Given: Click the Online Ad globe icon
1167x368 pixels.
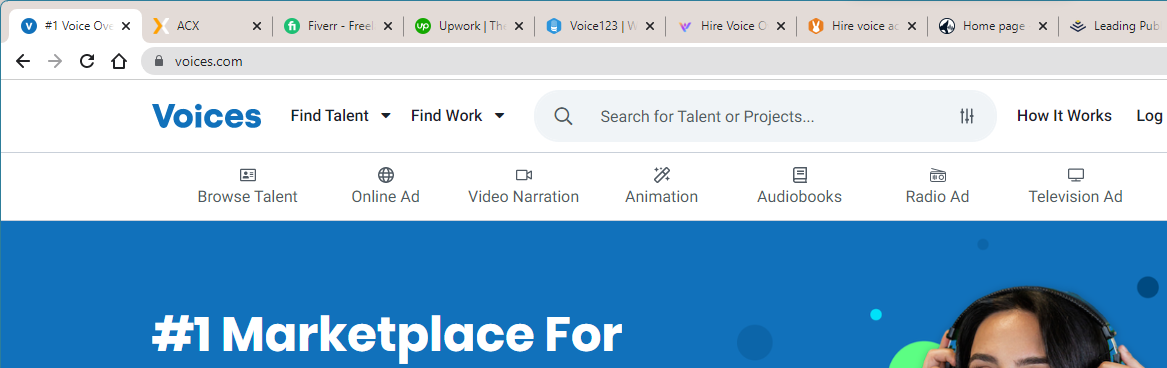Looking at the screenshot, I should (386, 175).
